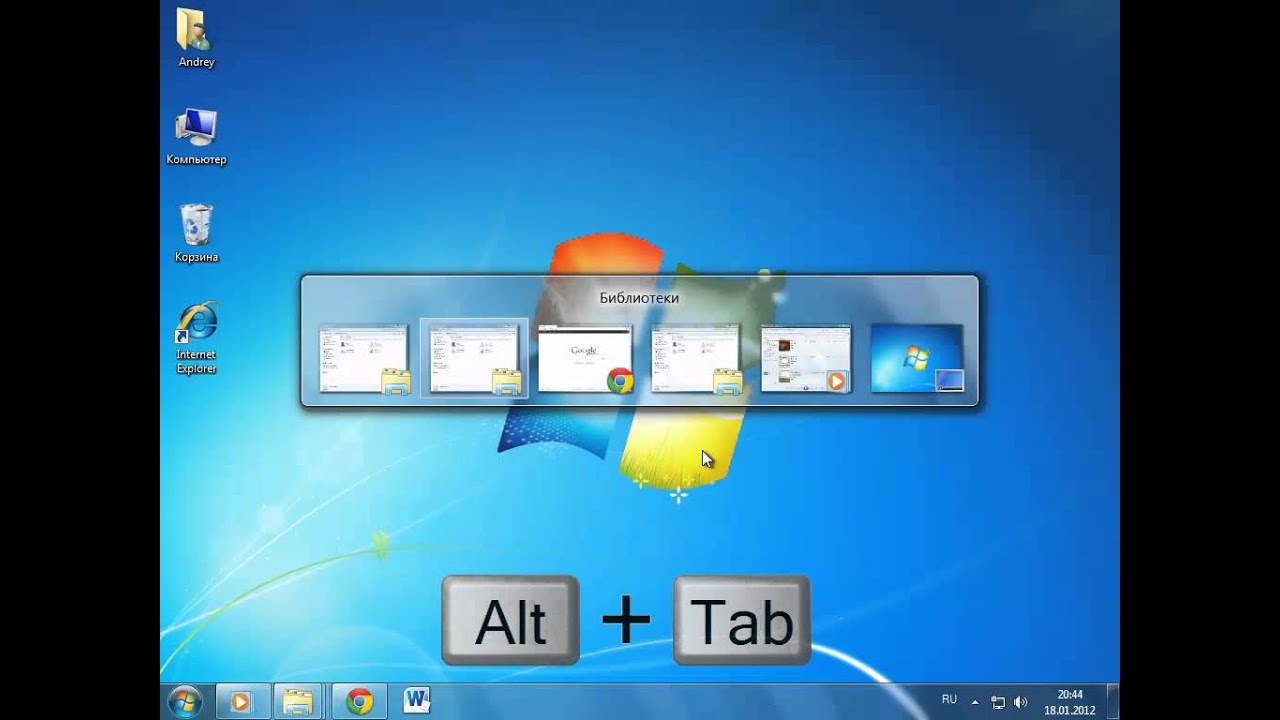Viewport: 1280px width, 720px height.
Task: Open the Windows Start menu orb
Action: [x=185, y=702]
